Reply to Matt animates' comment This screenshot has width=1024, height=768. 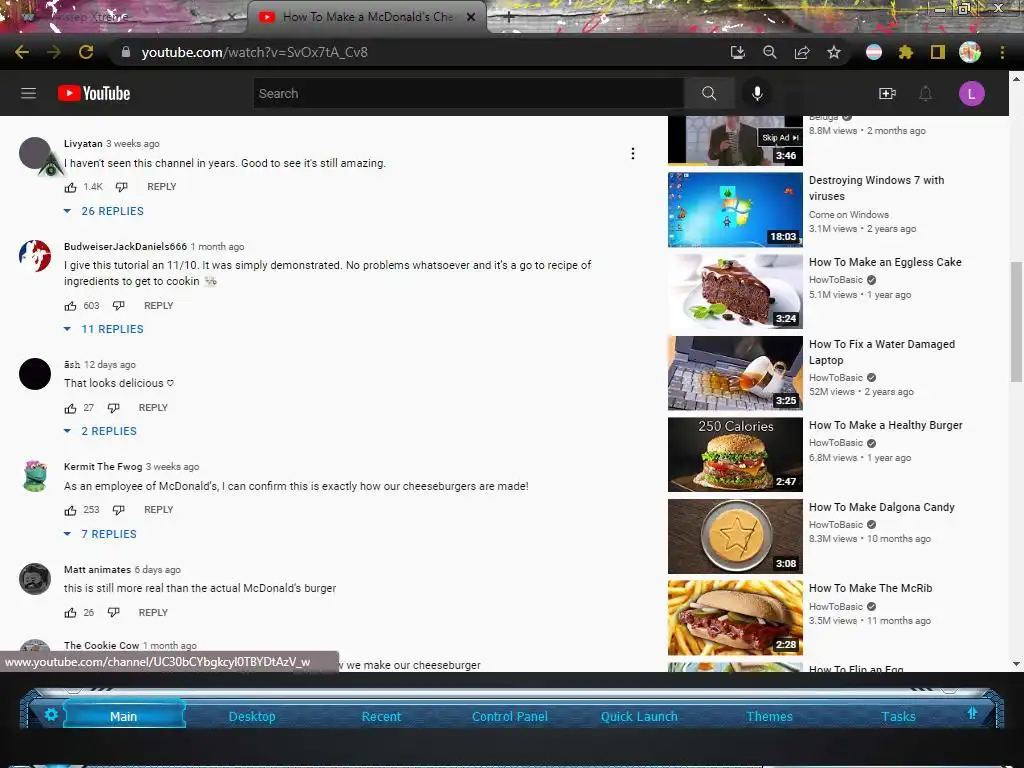pos(153,613)
